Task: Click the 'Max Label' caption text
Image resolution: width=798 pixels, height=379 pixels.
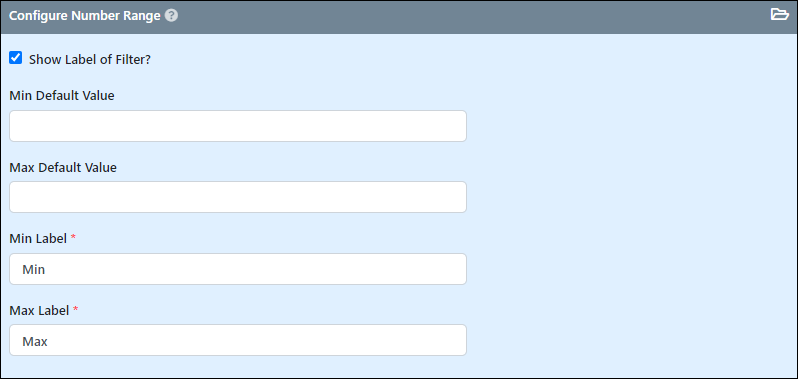Action: click(x=39, y=310)
